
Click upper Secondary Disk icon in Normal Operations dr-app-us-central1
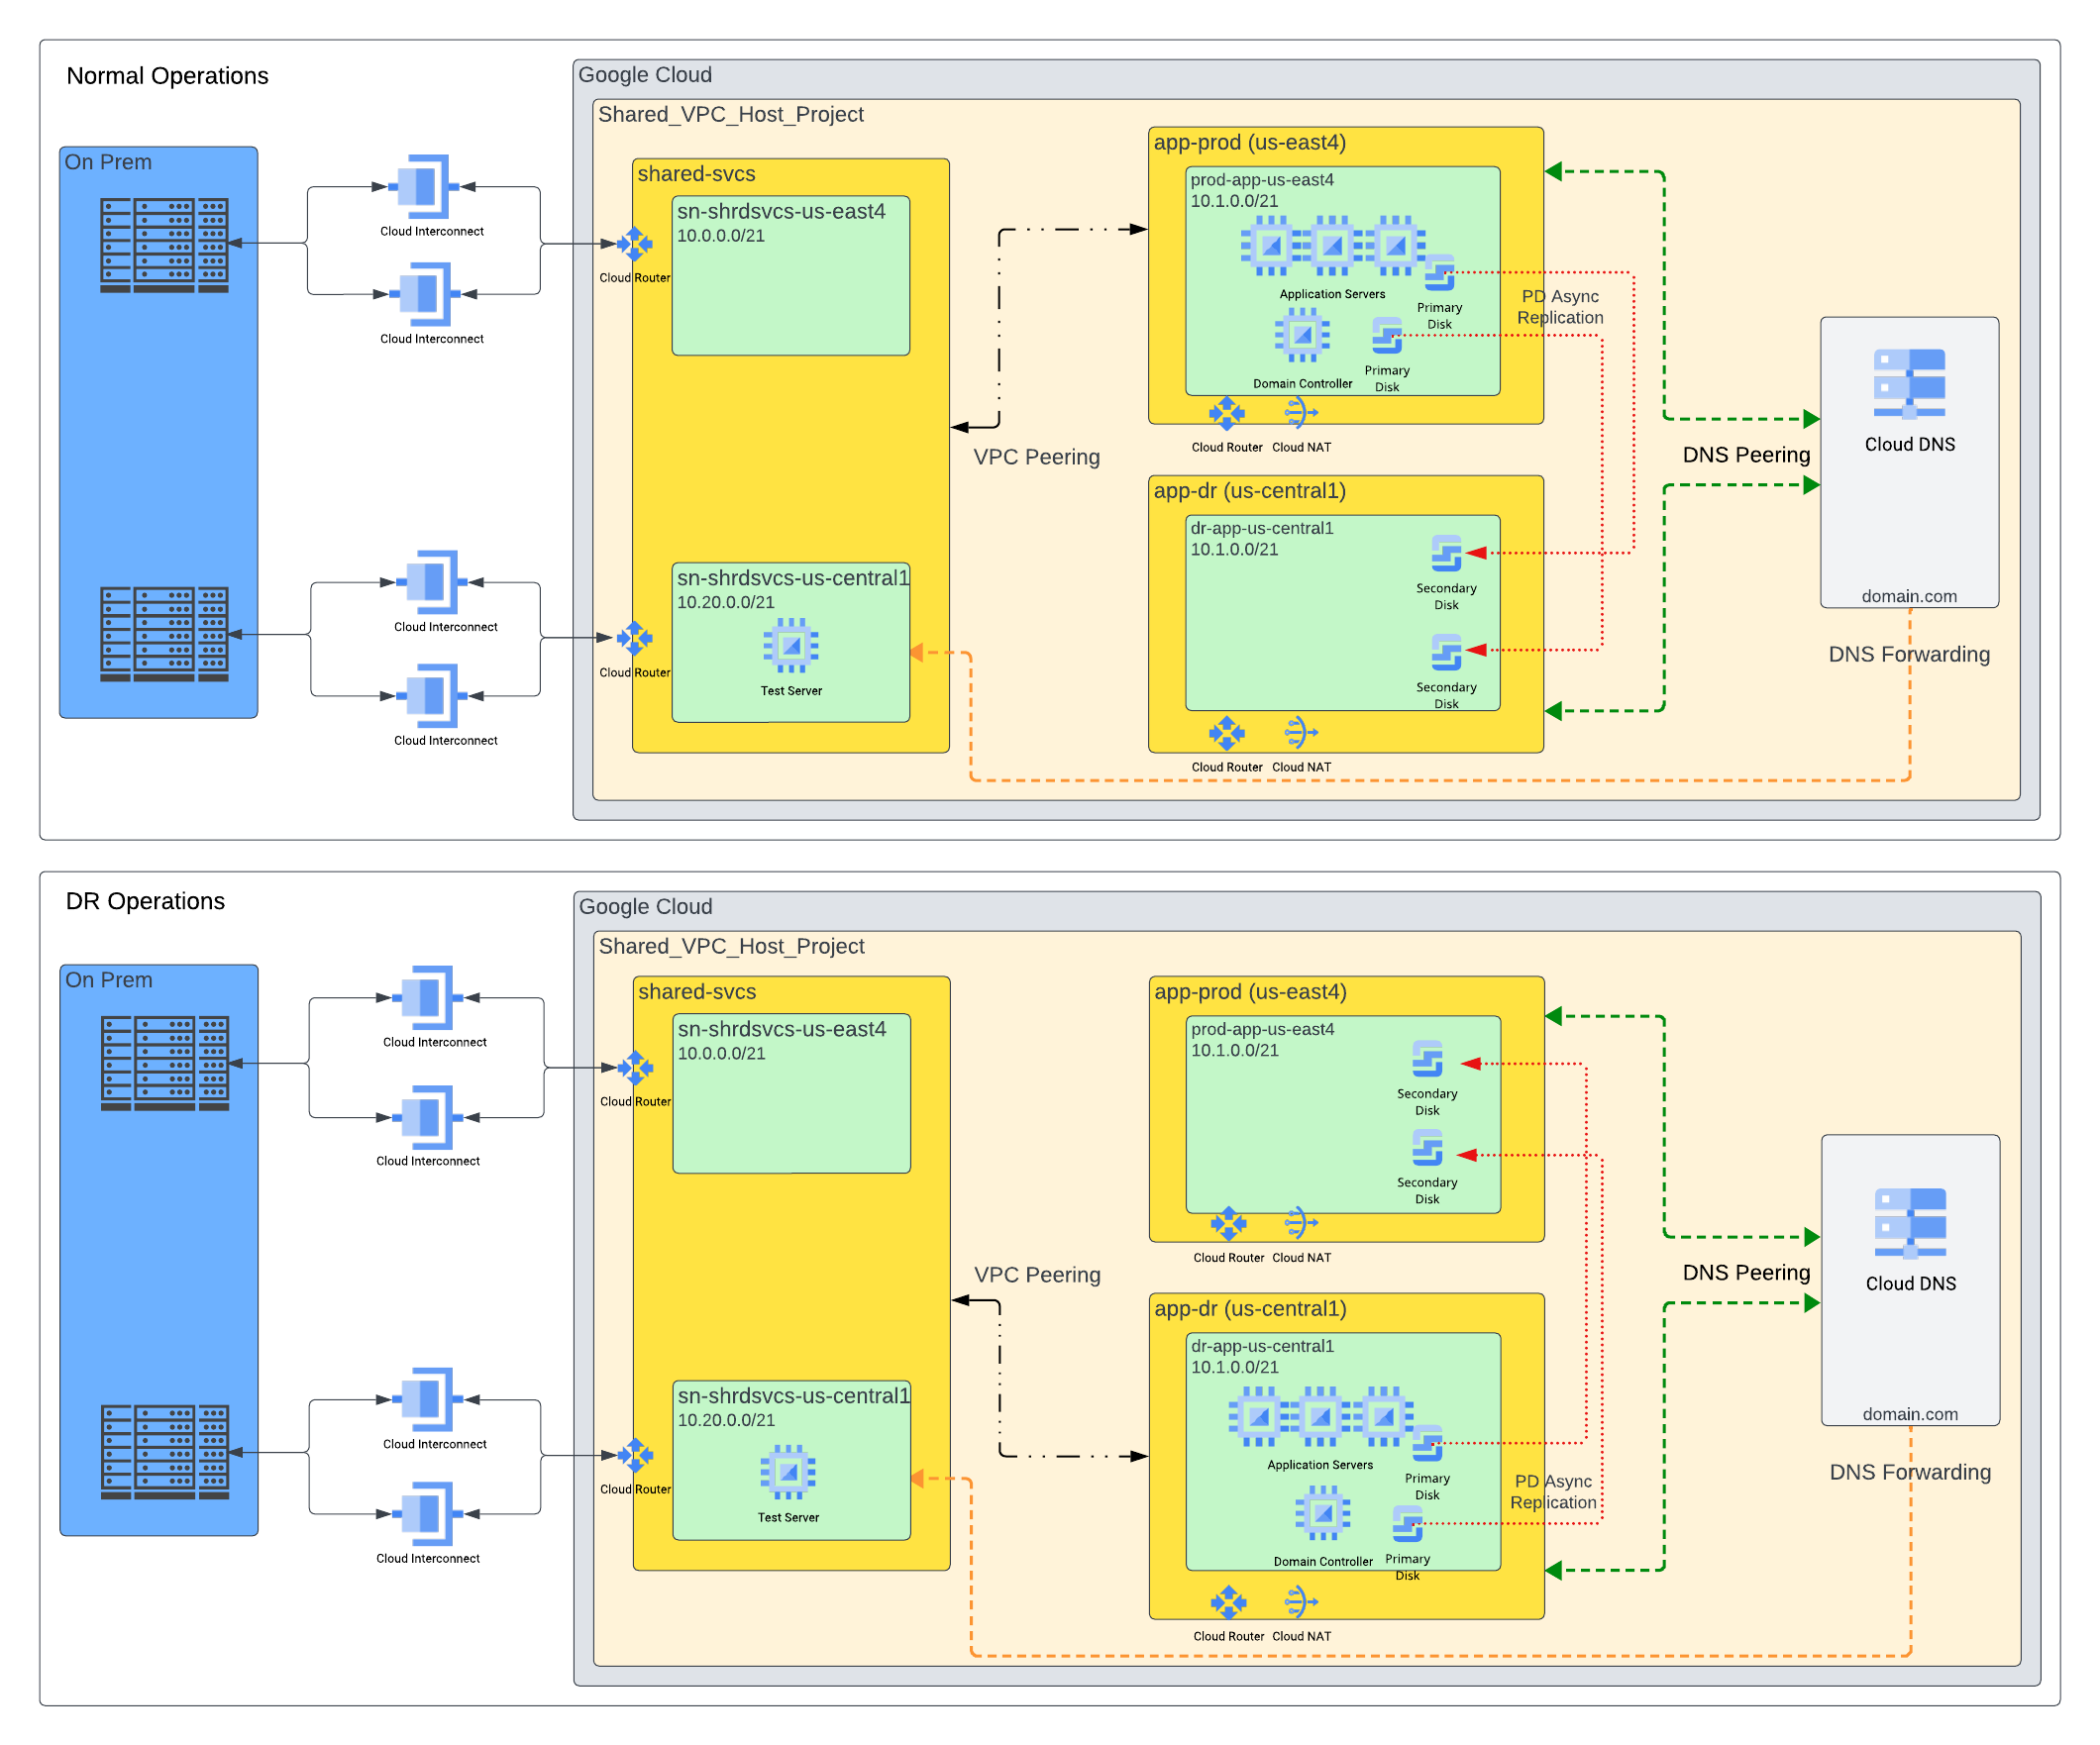1446,553
